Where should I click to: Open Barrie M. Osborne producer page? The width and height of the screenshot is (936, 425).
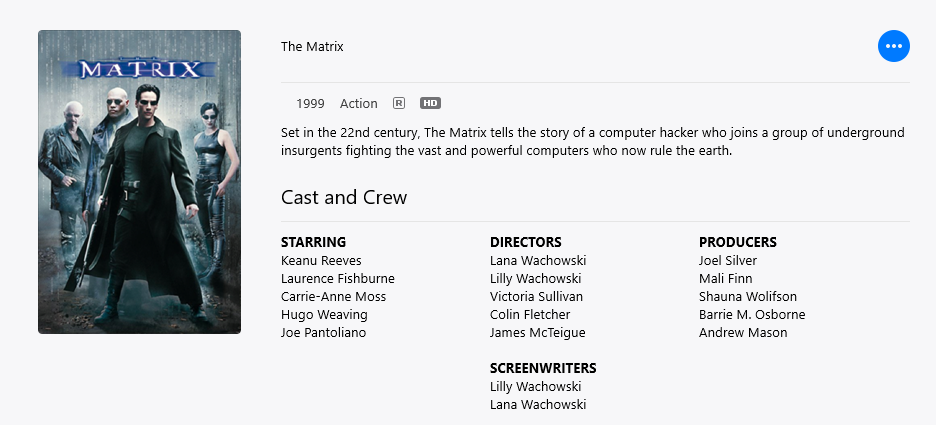pyautogui.click(x=752, y=315)
